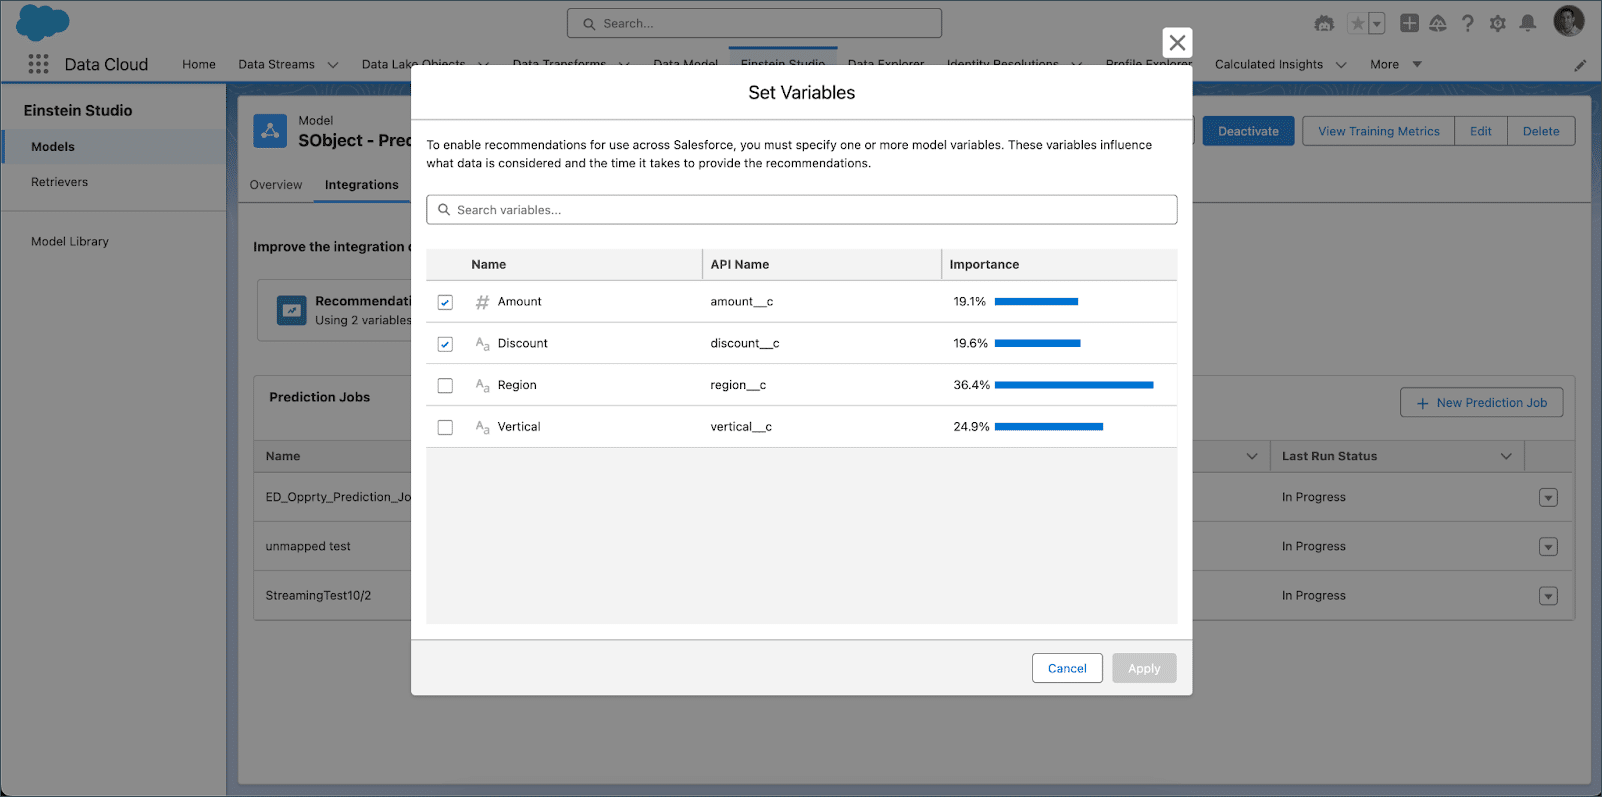Click the Deactivate button
1602x797 pixels.
pos(1248,131)
